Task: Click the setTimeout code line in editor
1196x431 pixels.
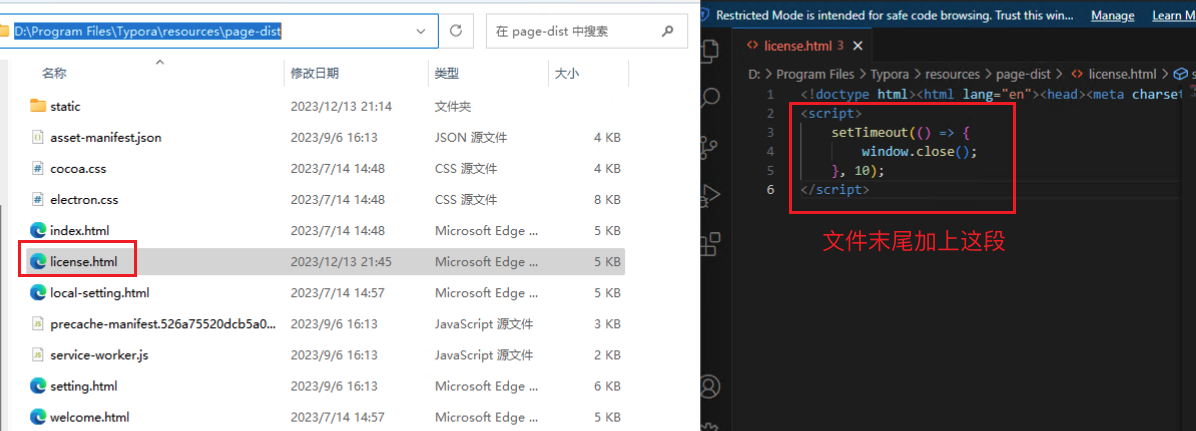Action: (902, 132)
